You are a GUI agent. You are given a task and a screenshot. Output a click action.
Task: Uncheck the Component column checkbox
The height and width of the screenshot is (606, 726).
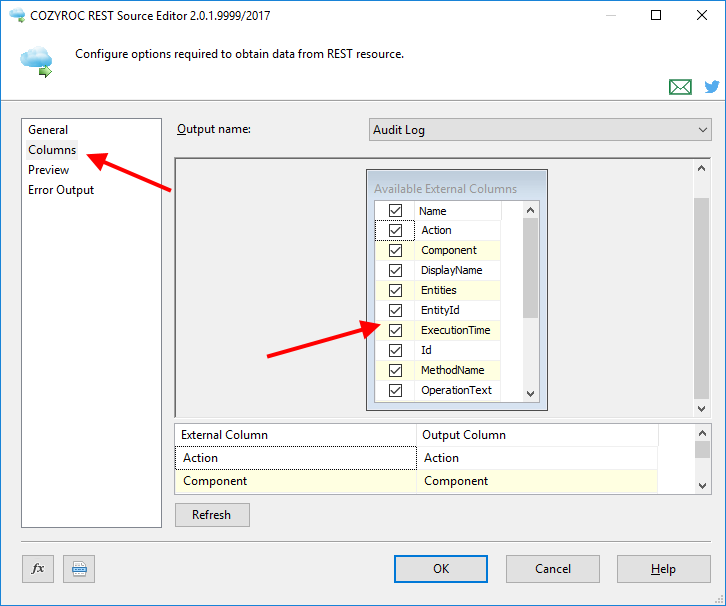coord(395,250)
